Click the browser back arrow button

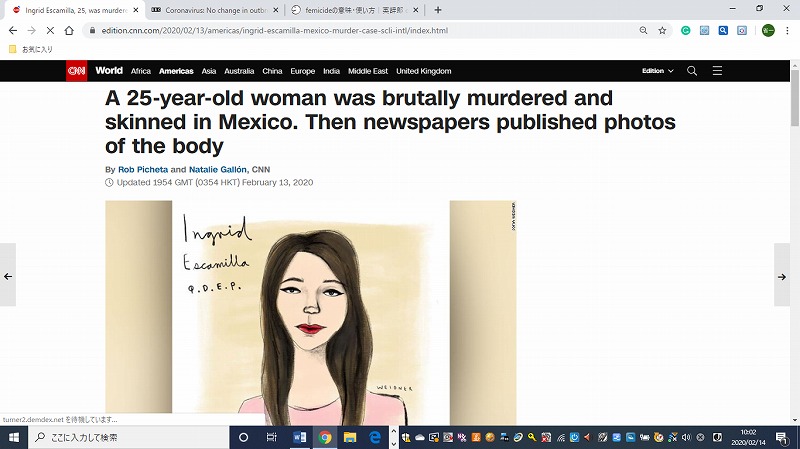tap(13, 31)
